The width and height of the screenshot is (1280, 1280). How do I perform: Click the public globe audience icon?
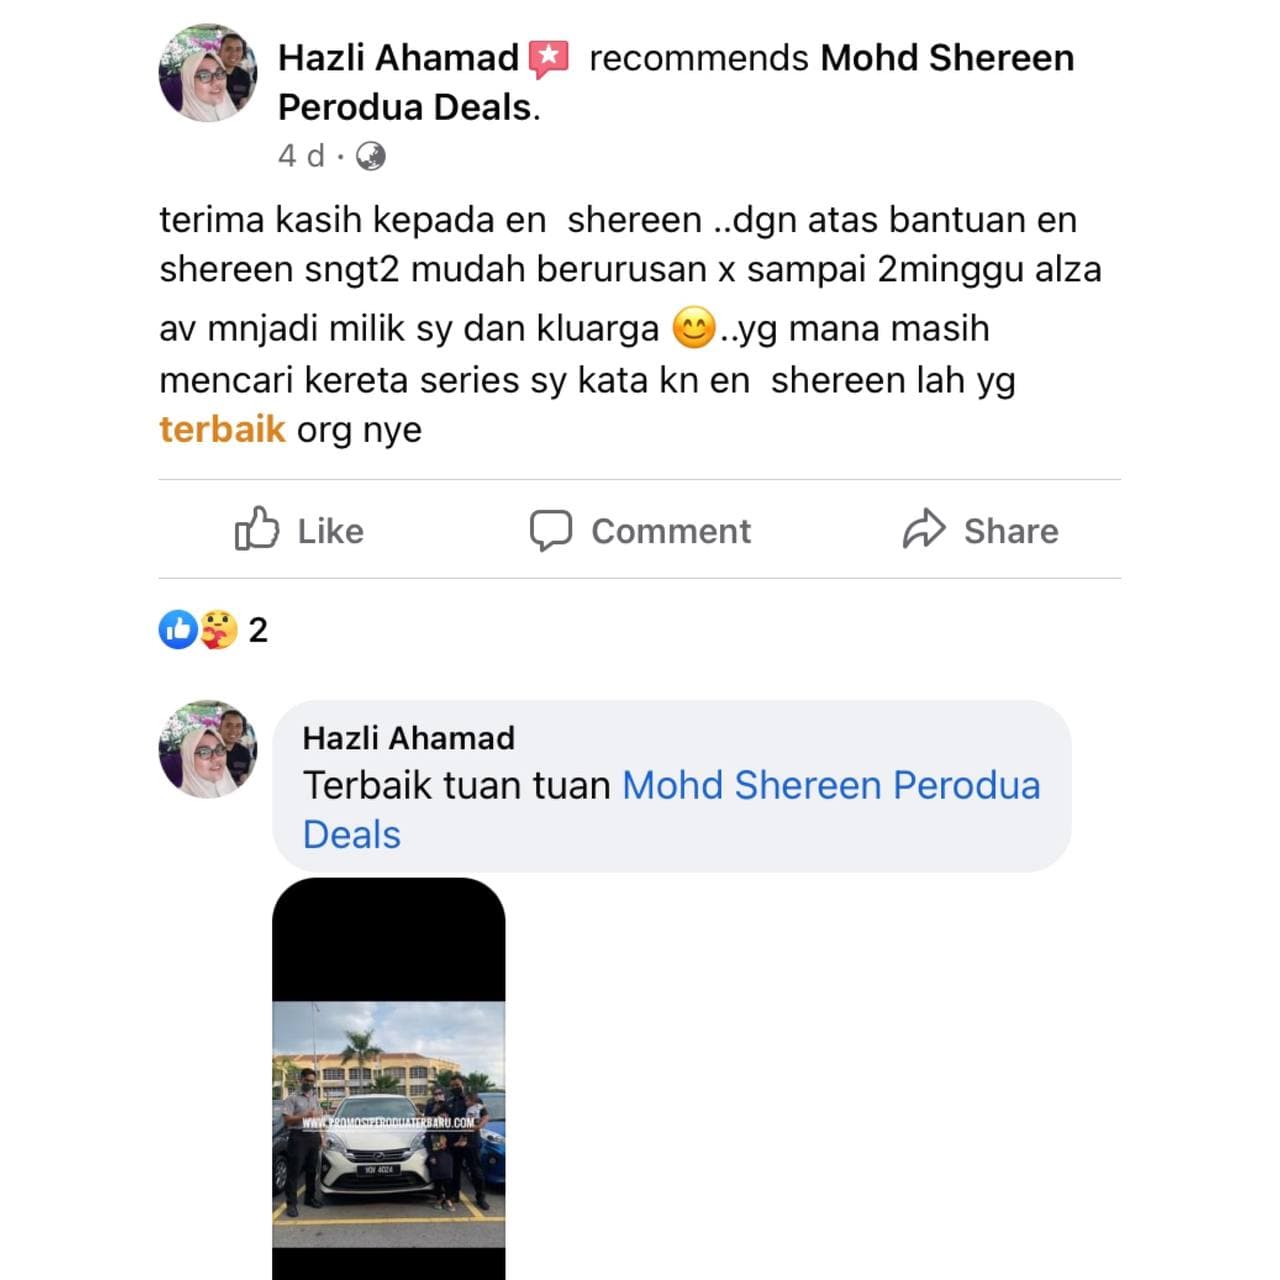coord(371,156)
